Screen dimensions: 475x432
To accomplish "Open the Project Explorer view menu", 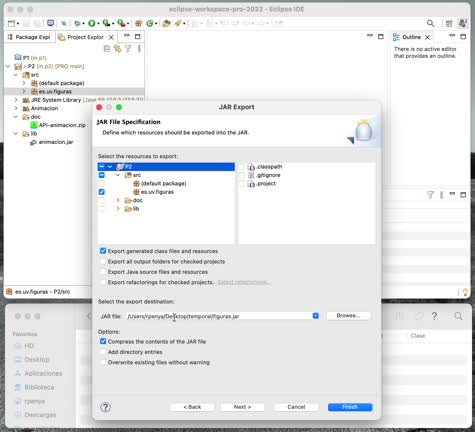I will (x=139, y=49).
